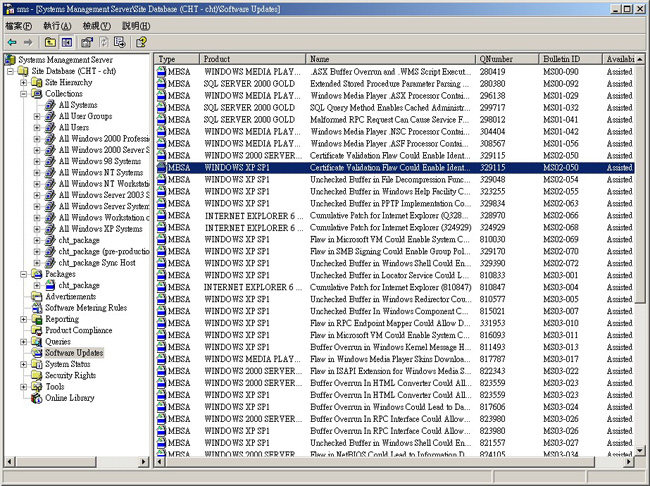Click the Refresh toolbar icon
The image size is (650, 486).
[x=104, y=42]
